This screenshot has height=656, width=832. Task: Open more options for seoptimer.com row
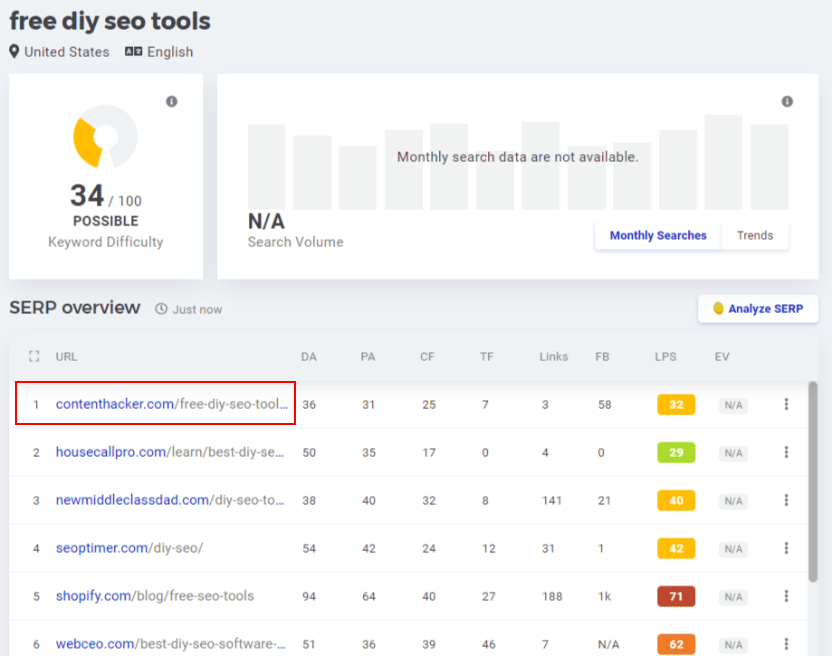pos(786,548)
